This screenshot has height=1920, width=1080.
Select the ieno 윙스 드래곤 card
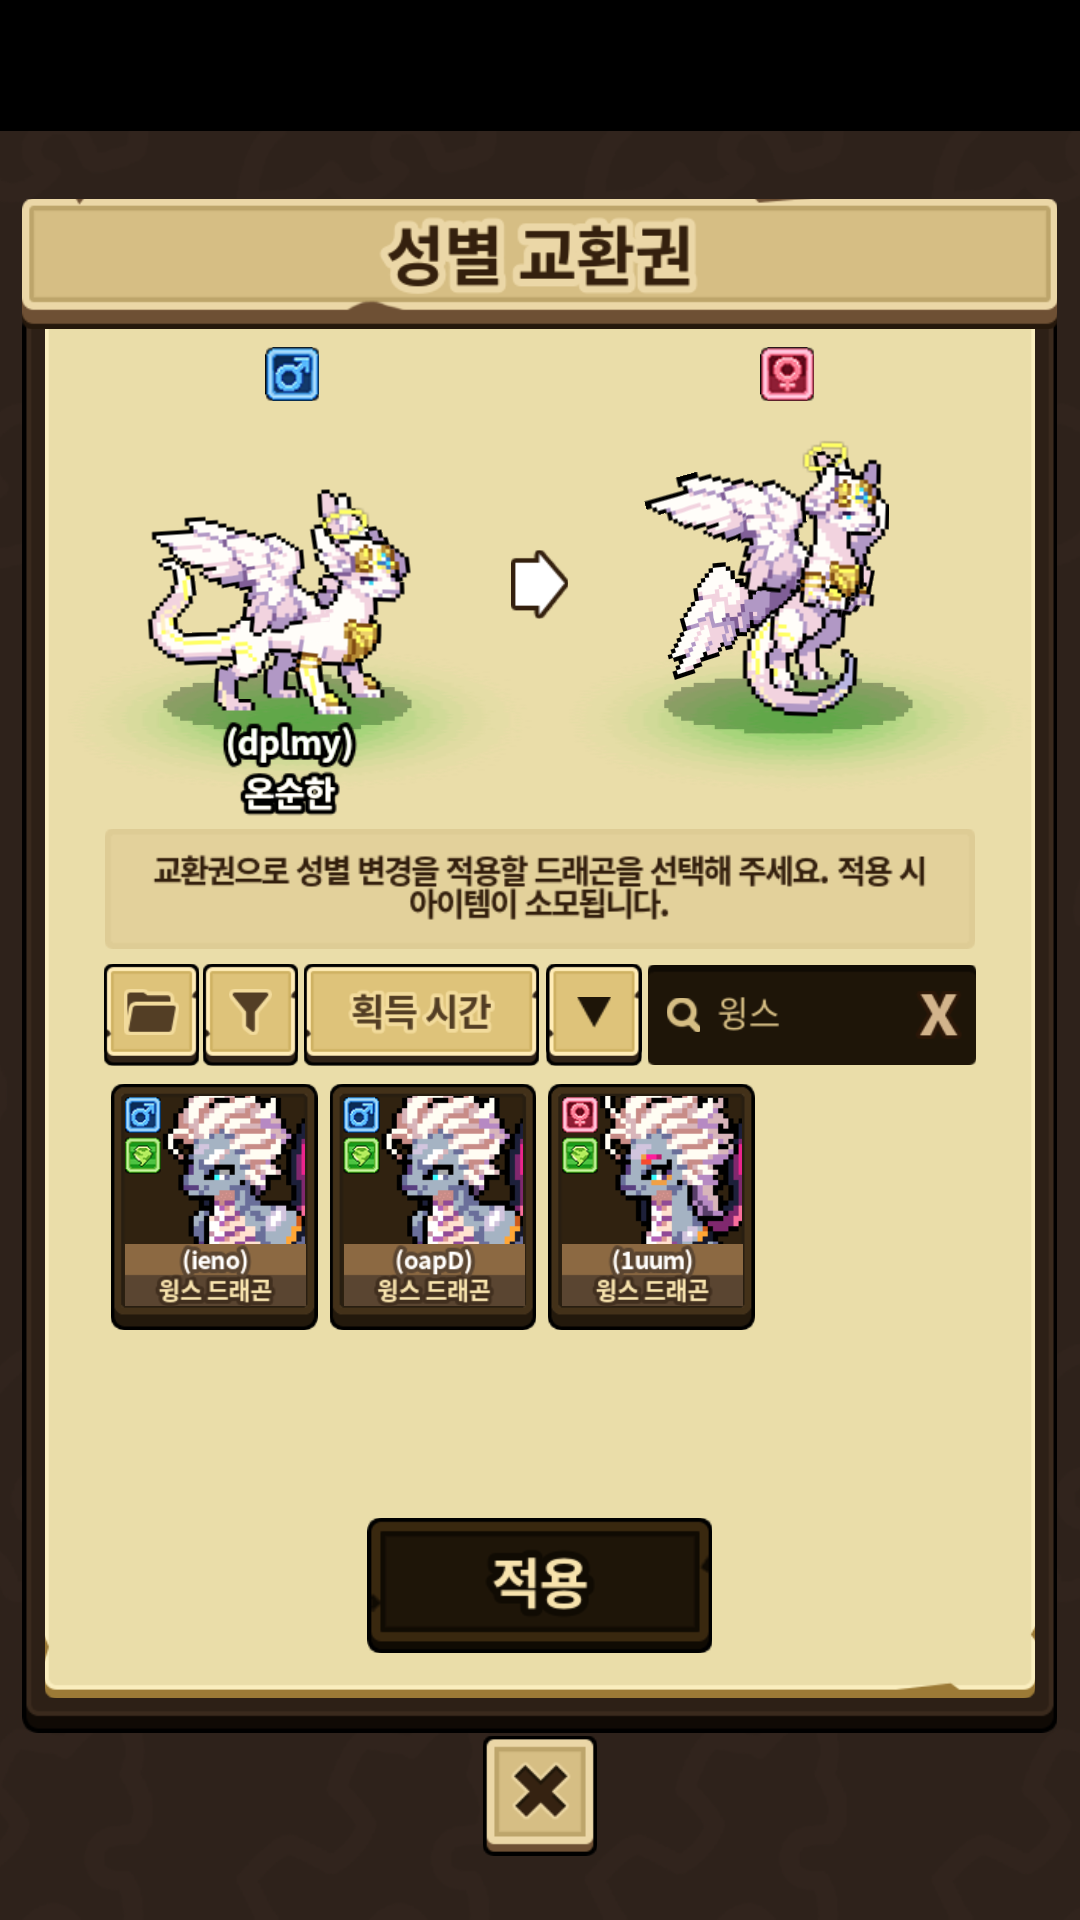pyautogui.click(x=214, y=1207)
